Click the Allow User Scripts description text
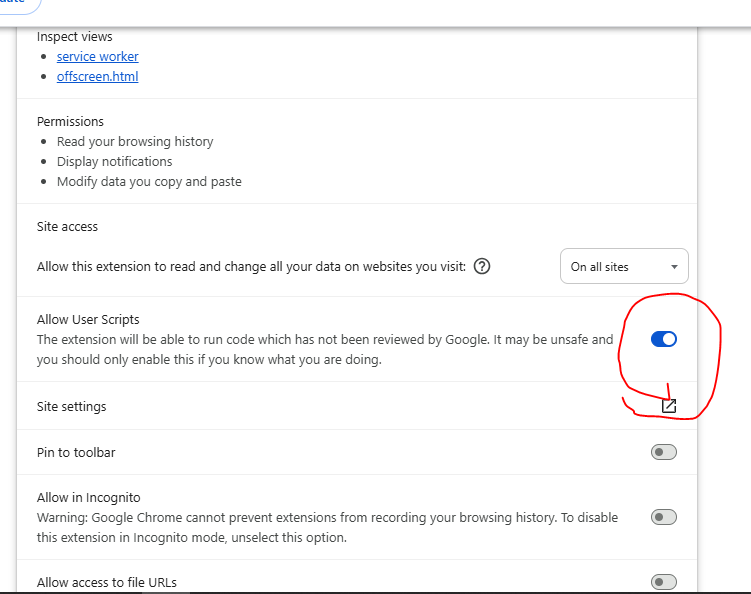 point(324,349)
